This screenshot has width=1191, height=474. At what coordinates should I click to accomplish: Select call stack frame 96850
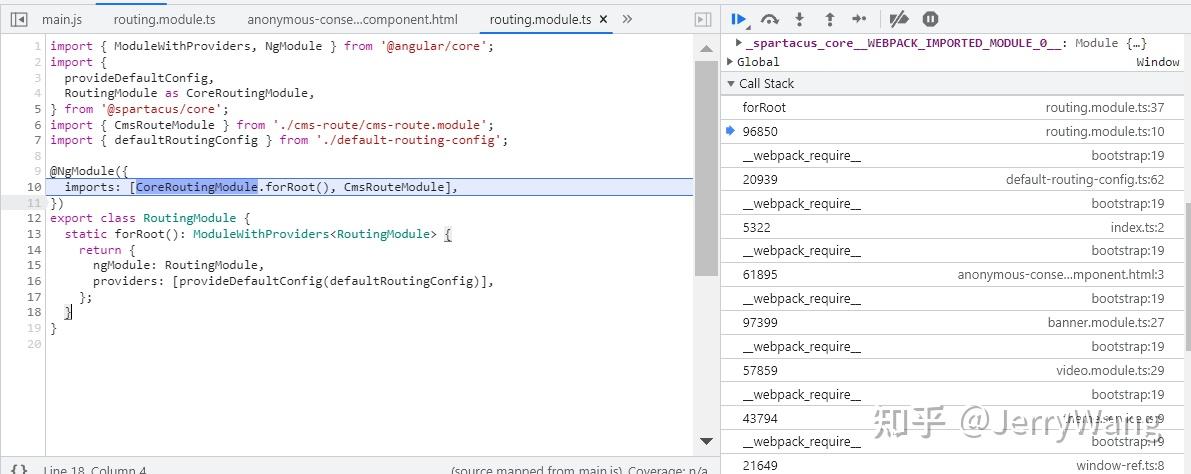952,131
